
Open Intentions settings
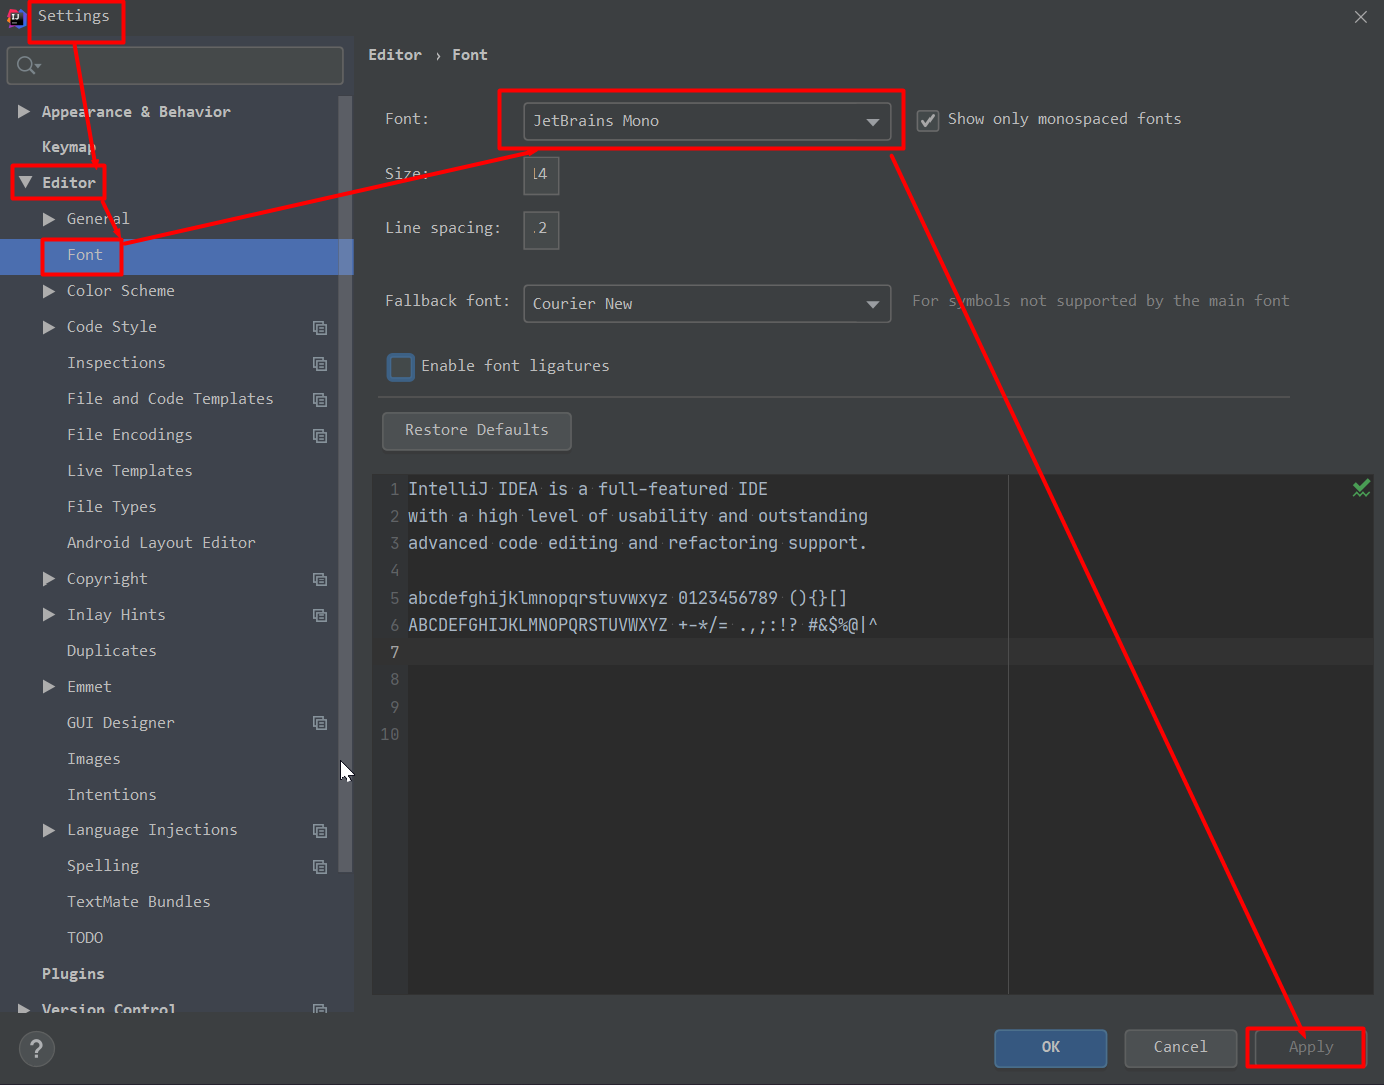(x=112, y=795)
